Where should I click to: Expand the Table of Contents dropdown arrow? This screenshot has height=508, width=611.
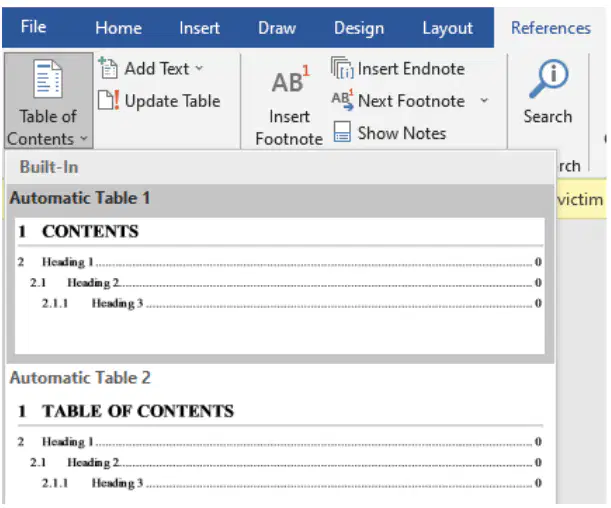[84, 138]
